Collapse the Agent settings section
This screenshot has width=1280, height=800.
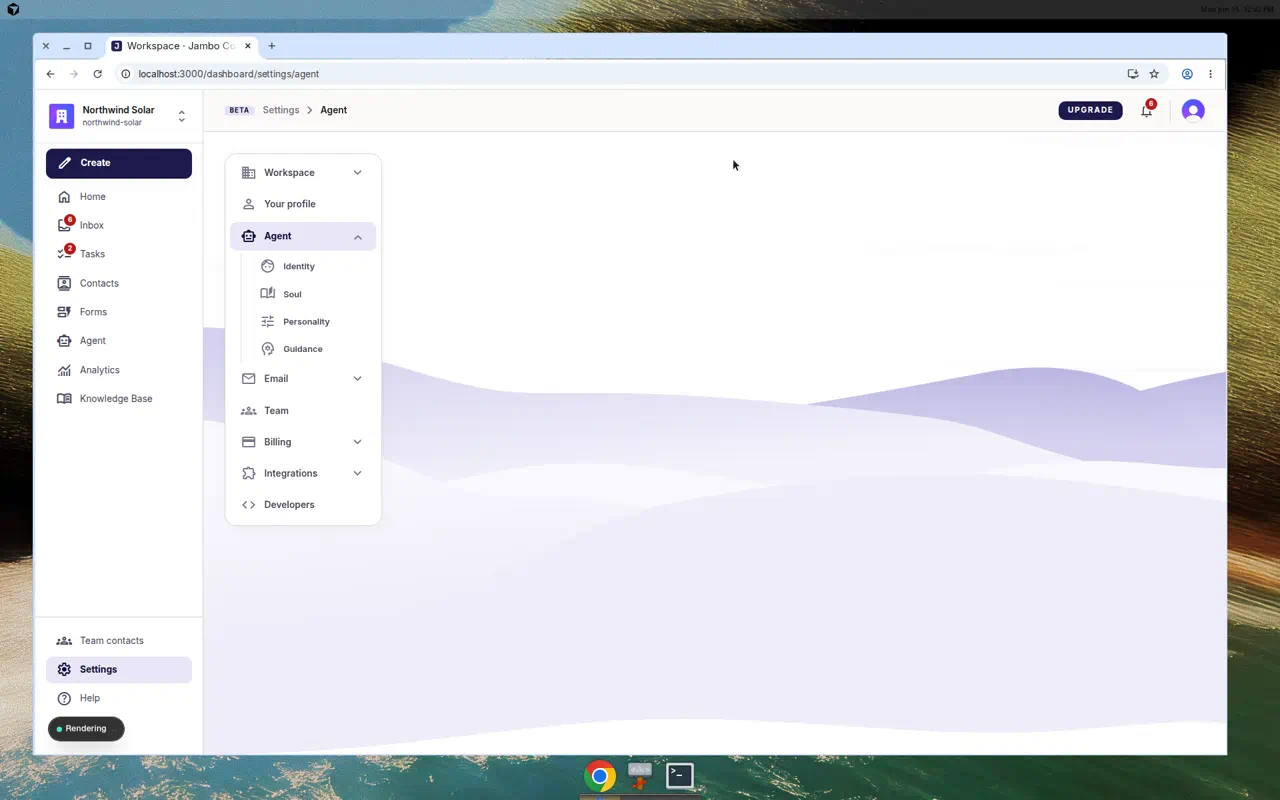(x=303, y=236)
